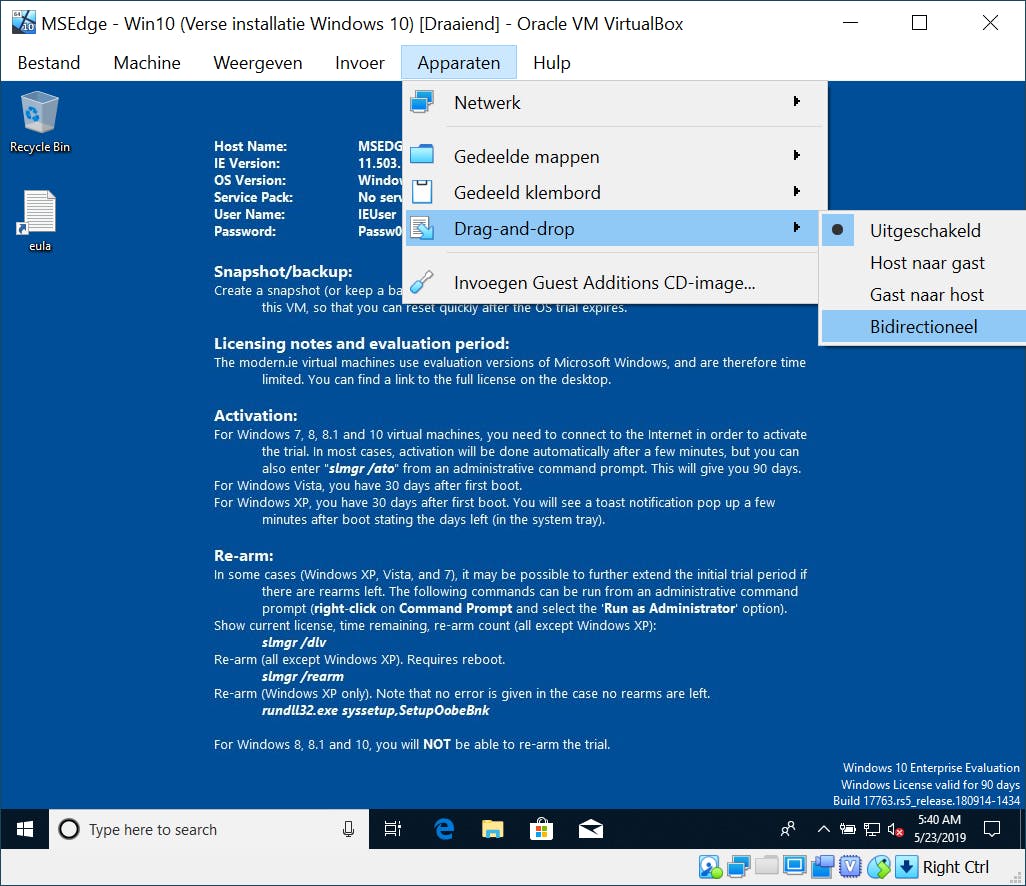
Task: Click the mouse integration status icon
Action: click(879, 867)
